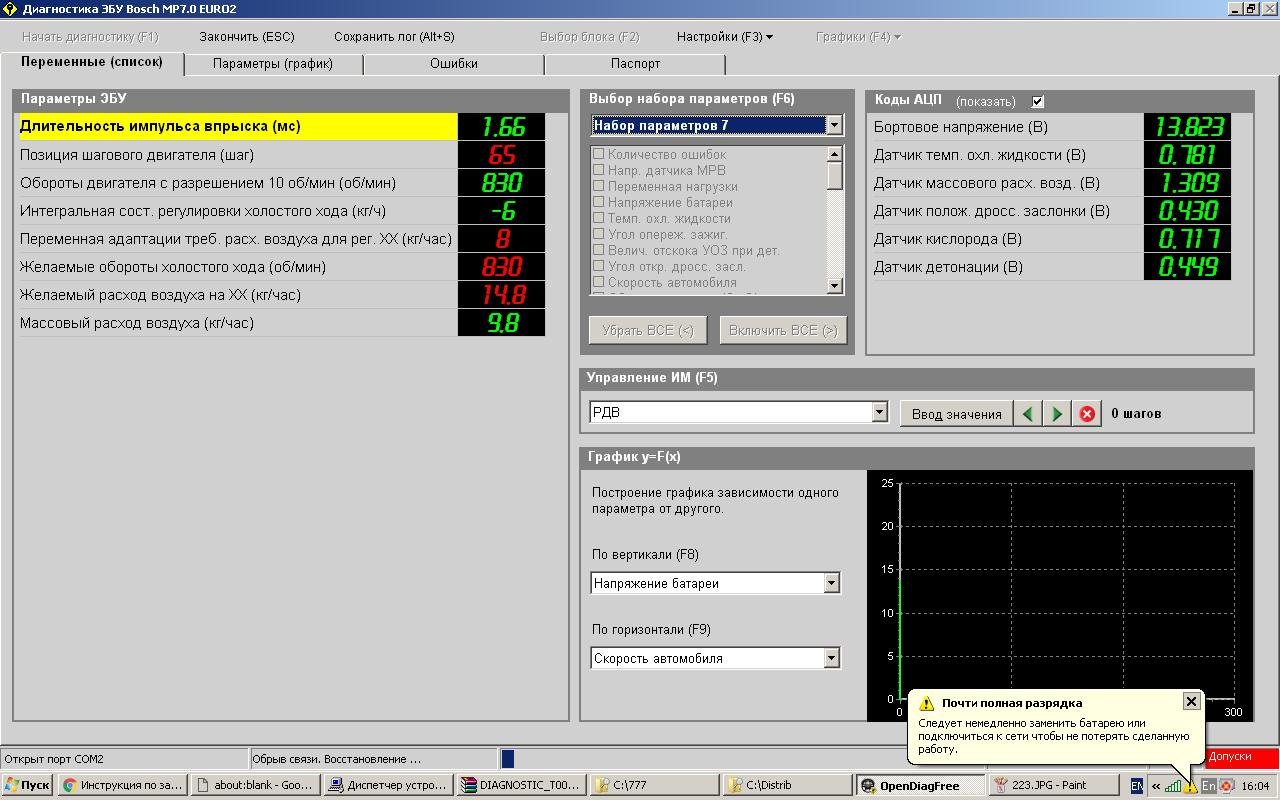This screenshot has height=800, width=1280.
Task: Open vertical axis Напряжение батареи dropdown
Action: coord(831,583)
